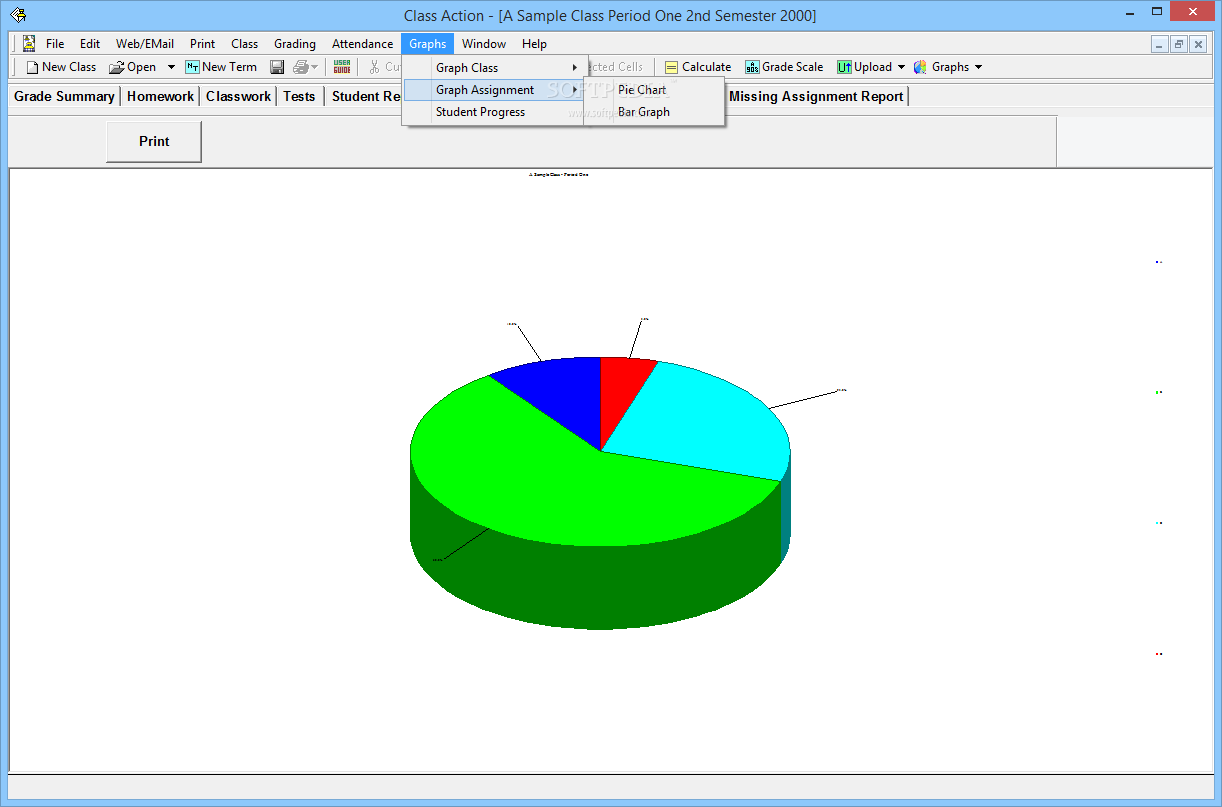Click the Class Action title bar icon
This screenshot has width=1222, height=807.
(18, 14)
